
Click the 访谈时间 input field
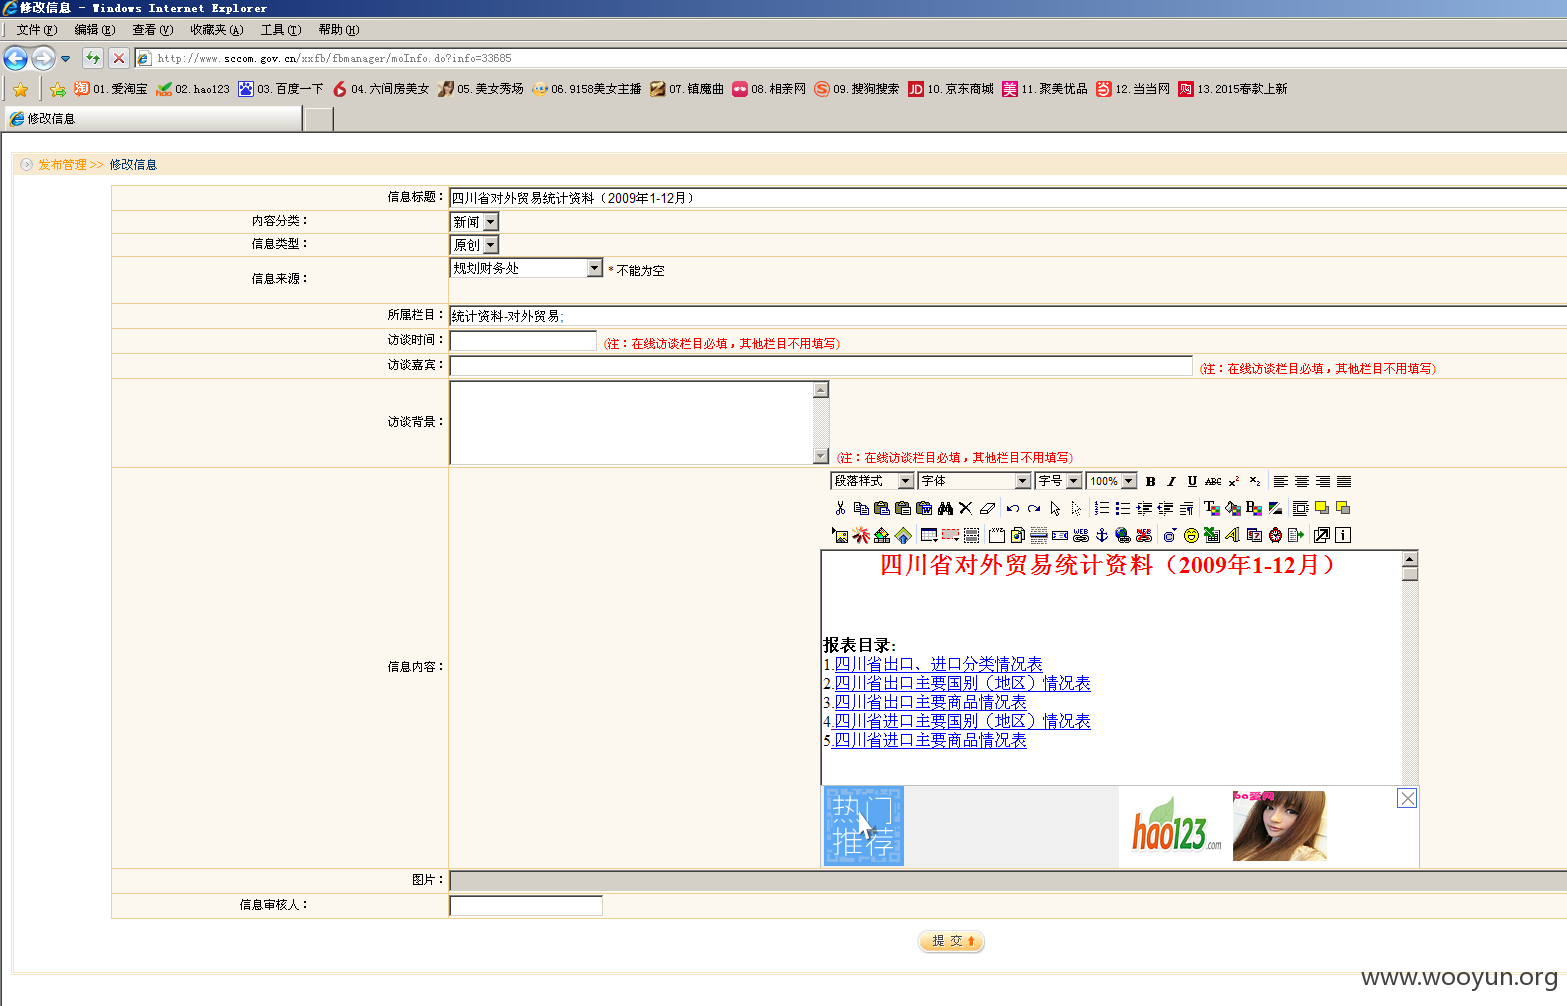[523, 341]
